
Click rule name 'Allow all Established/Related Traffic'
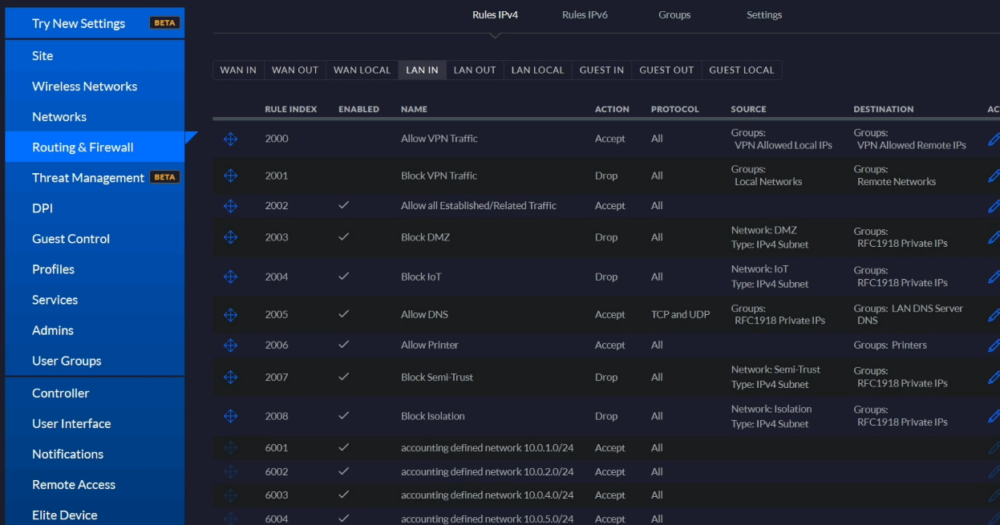[478, 205]
